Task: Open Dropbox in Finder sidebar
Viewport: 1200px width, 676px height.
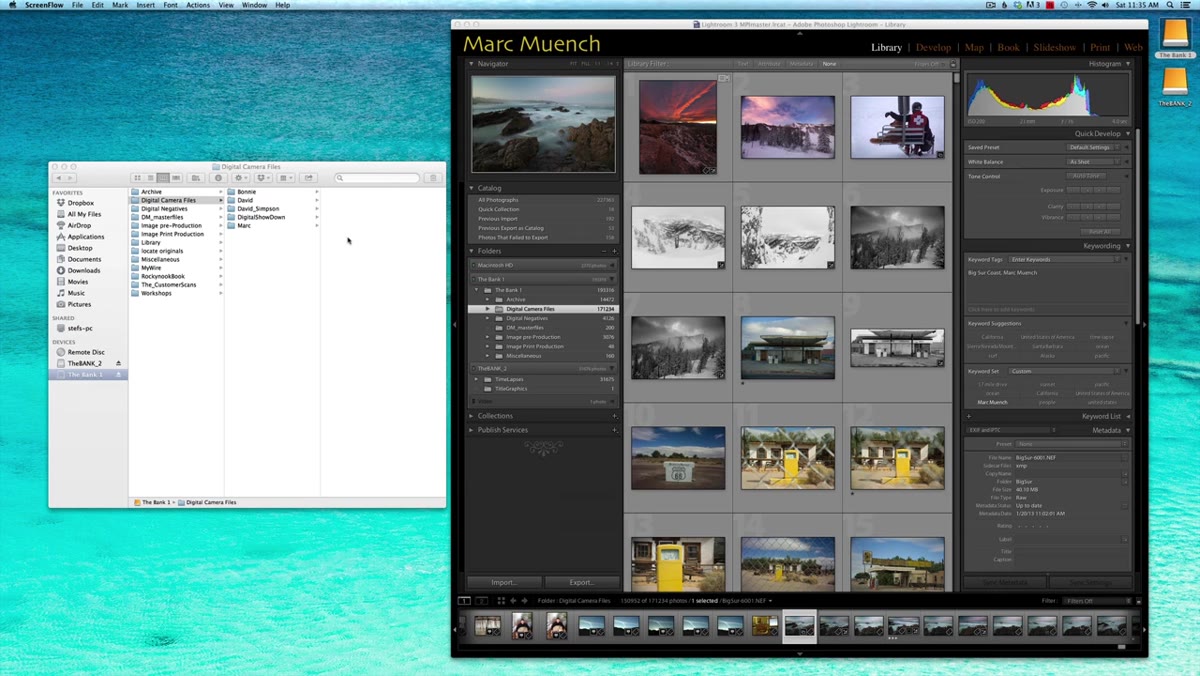Action: click(80, 203)
